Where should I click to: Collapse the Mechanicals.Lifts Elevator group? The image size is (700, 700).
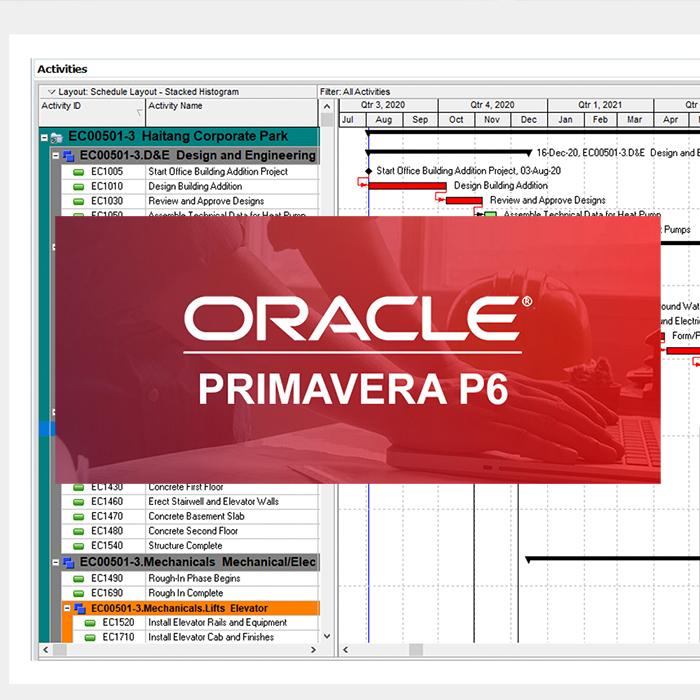click(68, 608)
